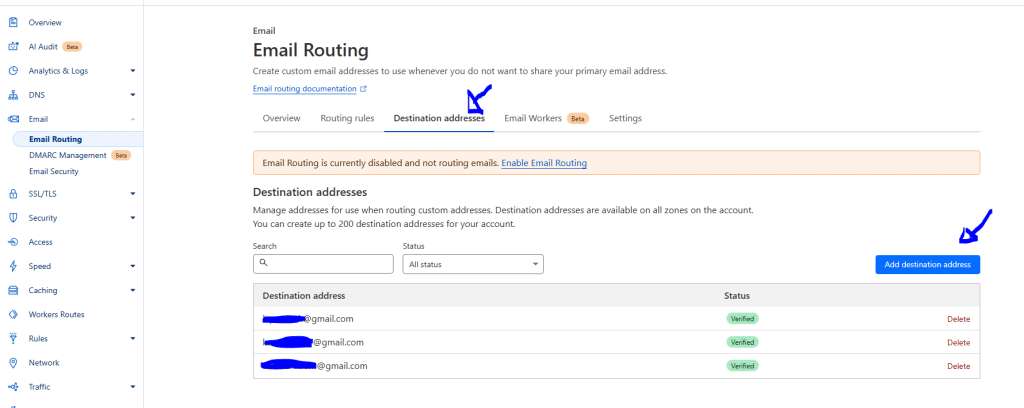This screenshot has width=1024, height=408.
Task: Click the Analytics & Logs clock icon
Action: click(x=13, y=71)
